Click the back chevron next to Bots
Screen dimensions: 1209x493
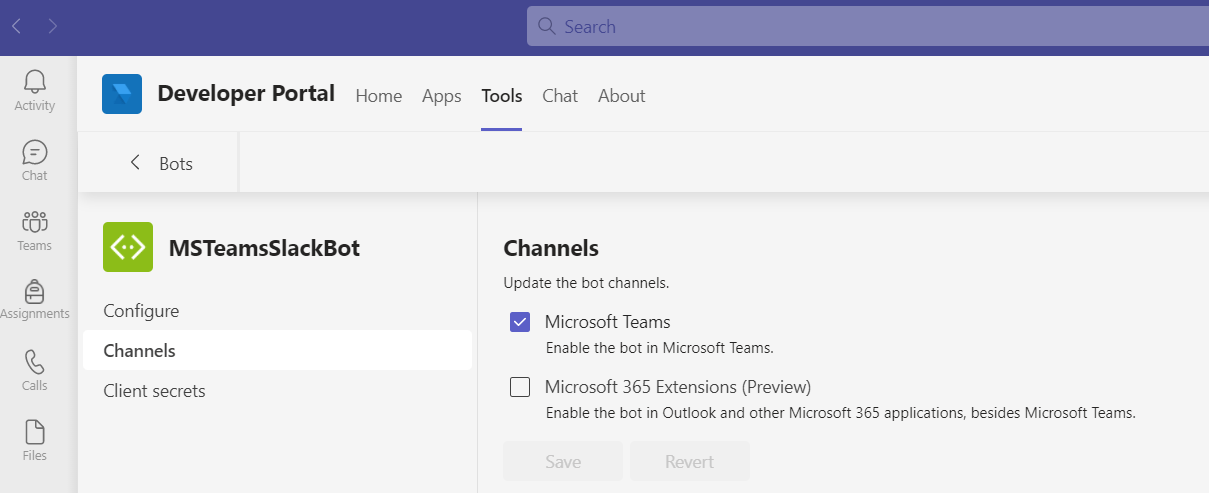point(136,162)
